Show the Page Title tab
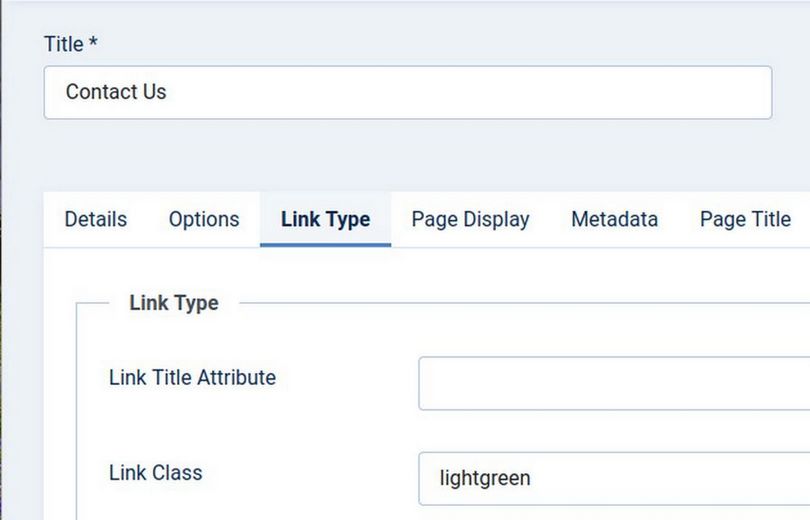This screenshot has height=520, width=810. [x=745, y=219]
